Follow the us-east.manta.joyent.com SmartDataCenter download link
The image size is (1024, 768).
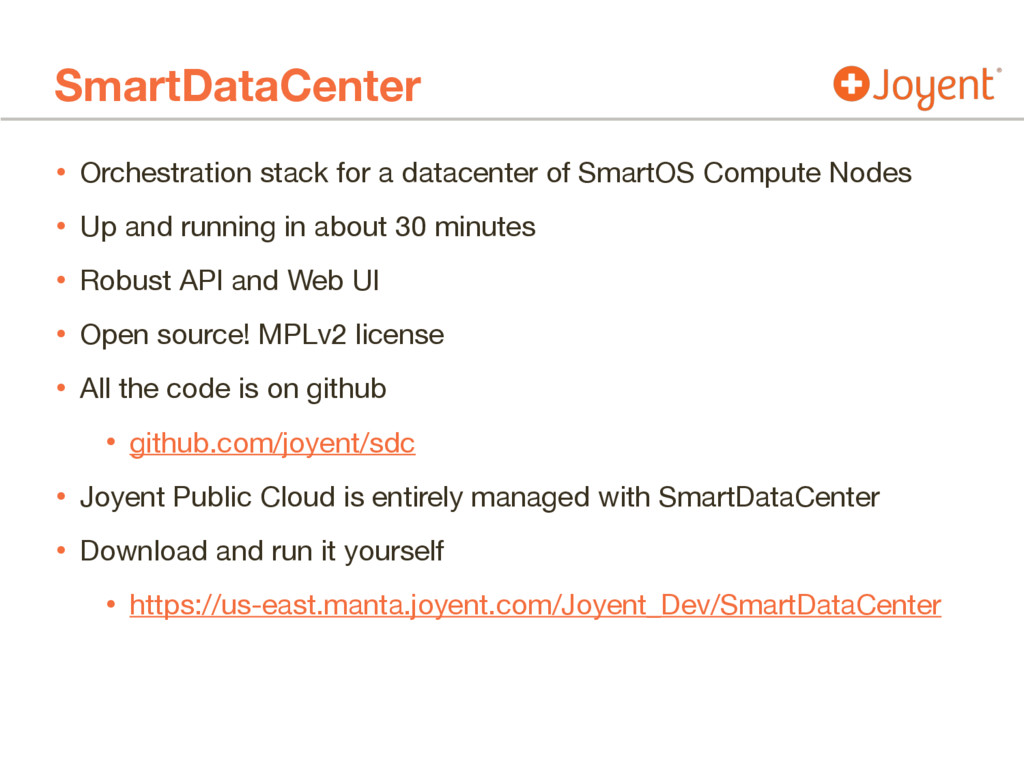(x=535, y=605)
